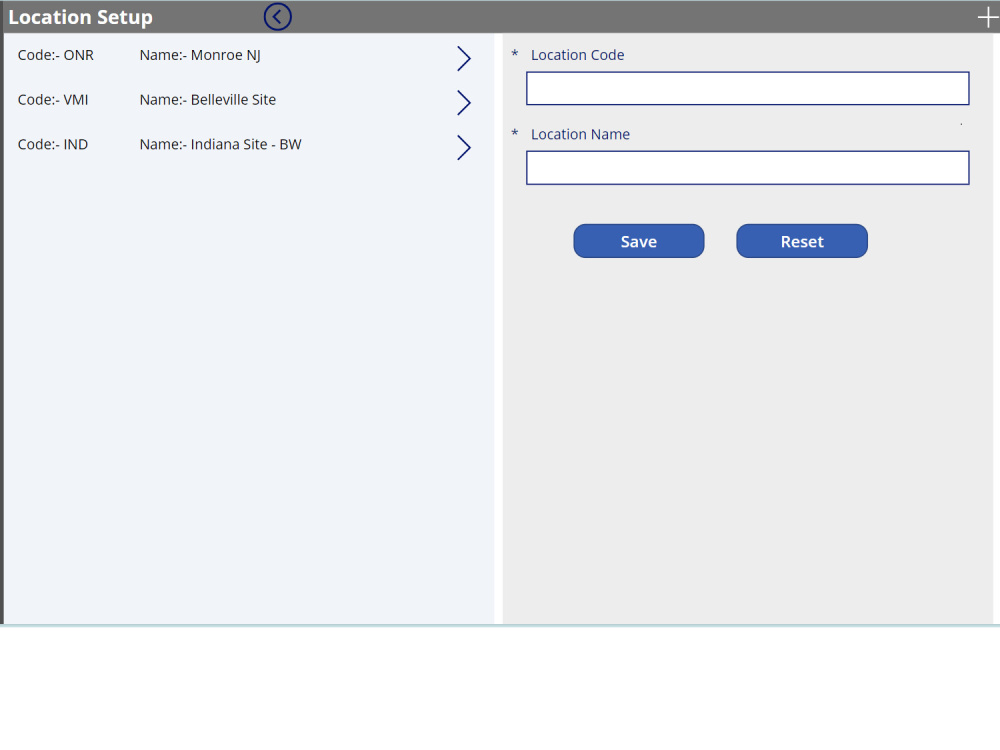
Task: Select the 'Name:- Belleville Site' text
Action: (x=208, y=100)
